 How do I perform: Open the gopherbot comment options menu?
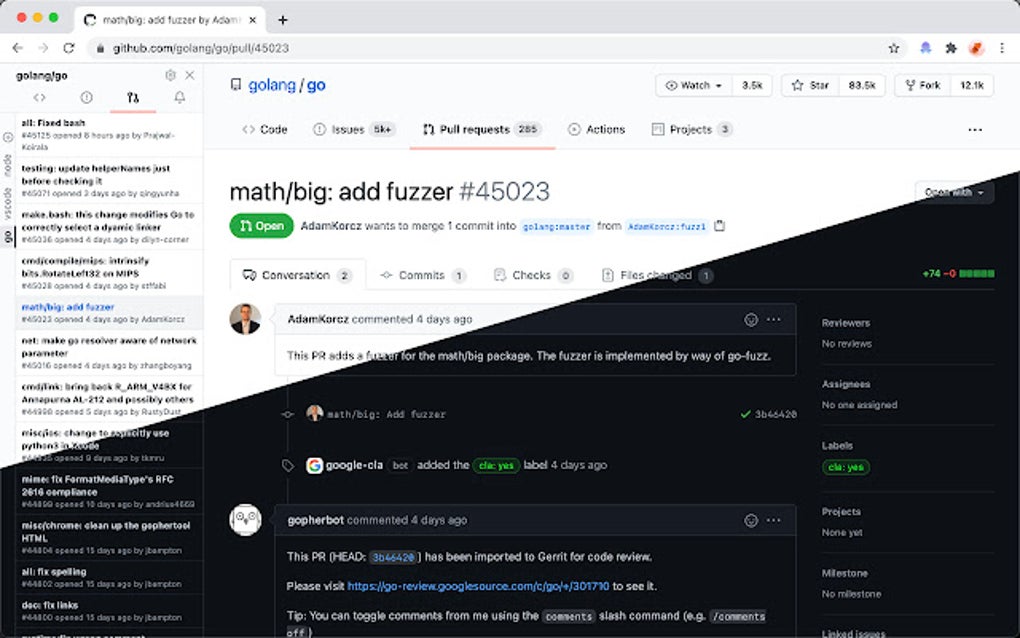pos(773,520)
